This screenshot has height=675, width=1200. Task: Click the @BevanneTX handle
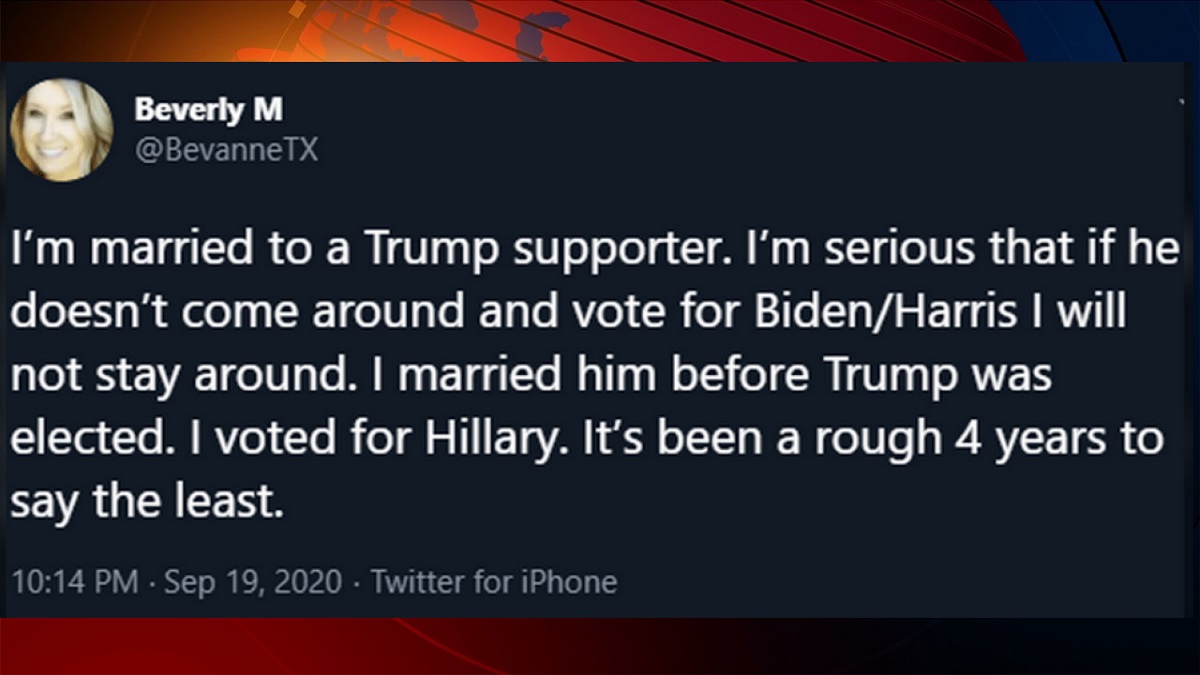[x=225, y=150]
